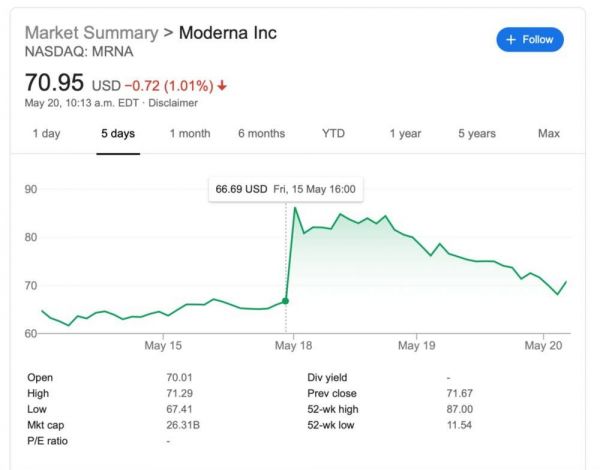
Task: Click the May 18 axis label
Action: 292,346
